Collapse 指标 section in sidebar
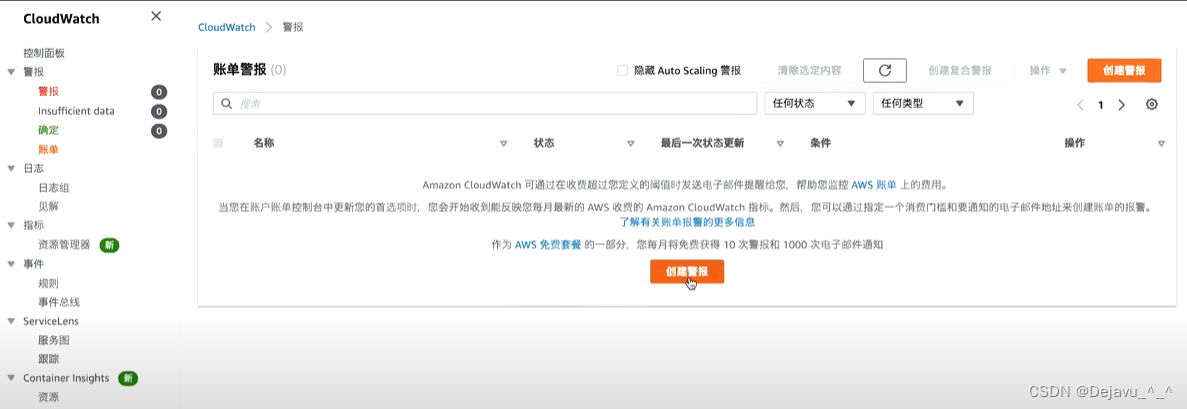Screen dimensions: 1187x409 coord(11,225)
